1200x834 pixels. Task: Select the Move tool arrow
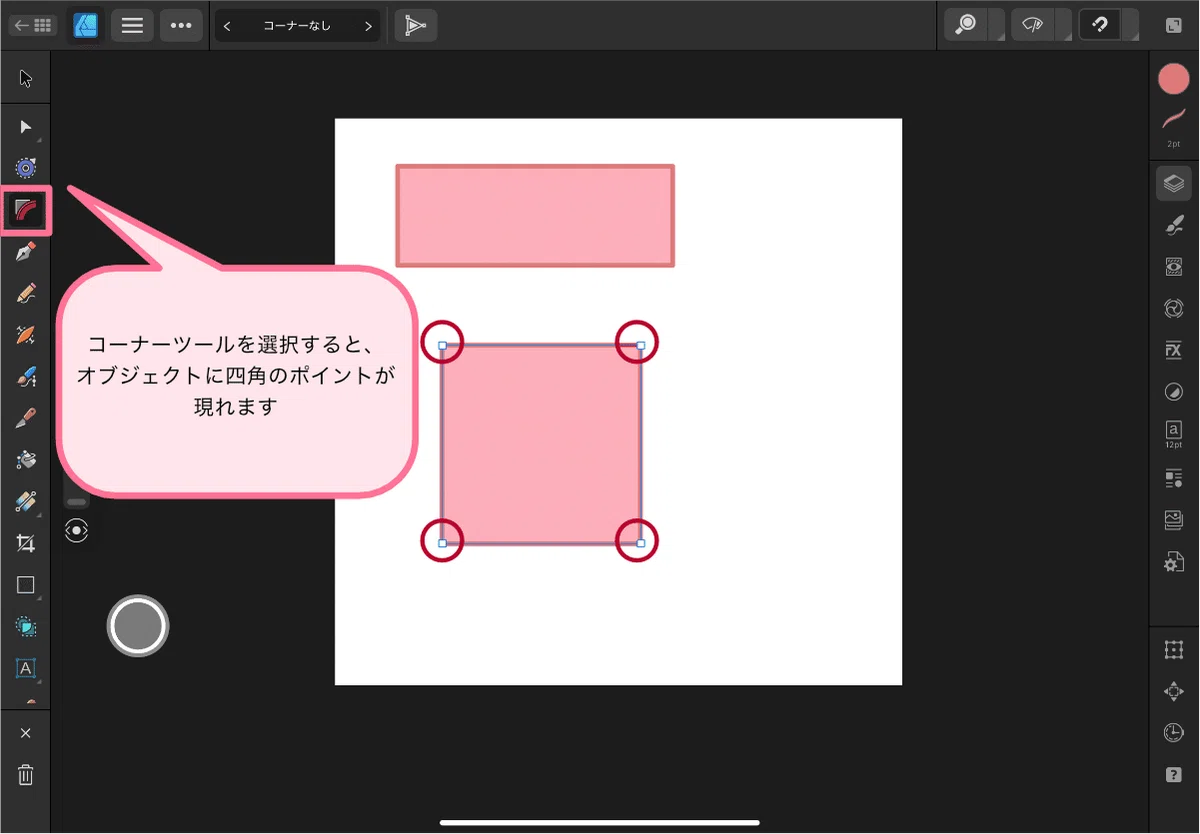[x=26, y=79]
